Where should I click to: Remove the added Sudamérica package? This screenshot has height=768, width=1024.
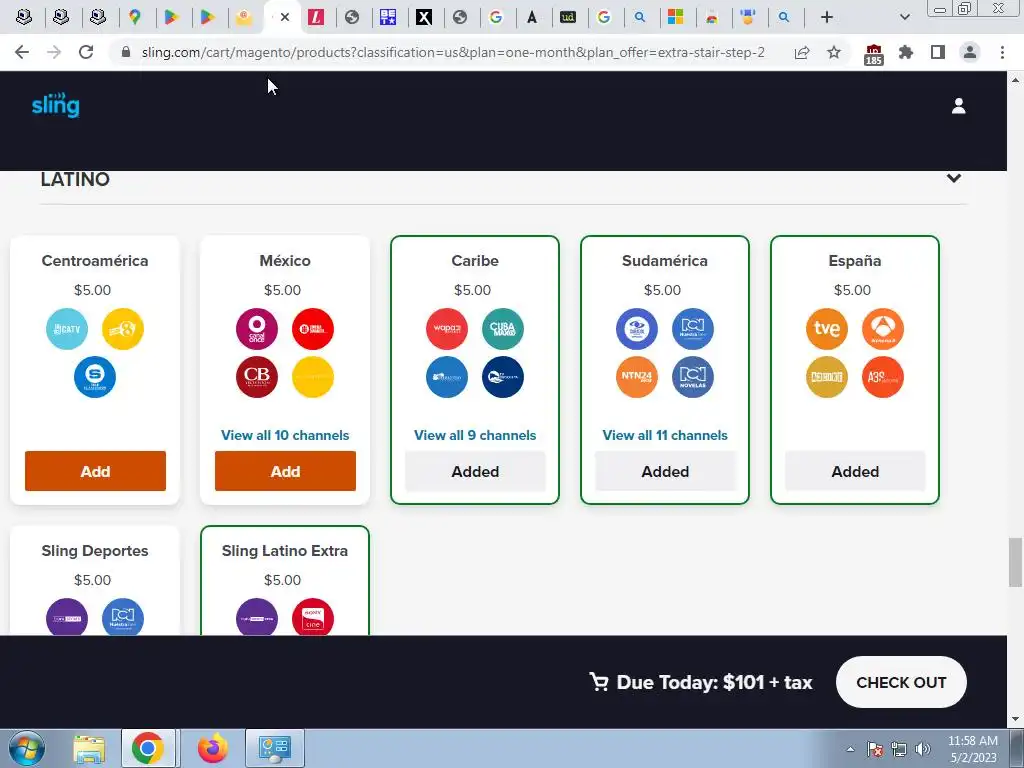tap(665, 471)
